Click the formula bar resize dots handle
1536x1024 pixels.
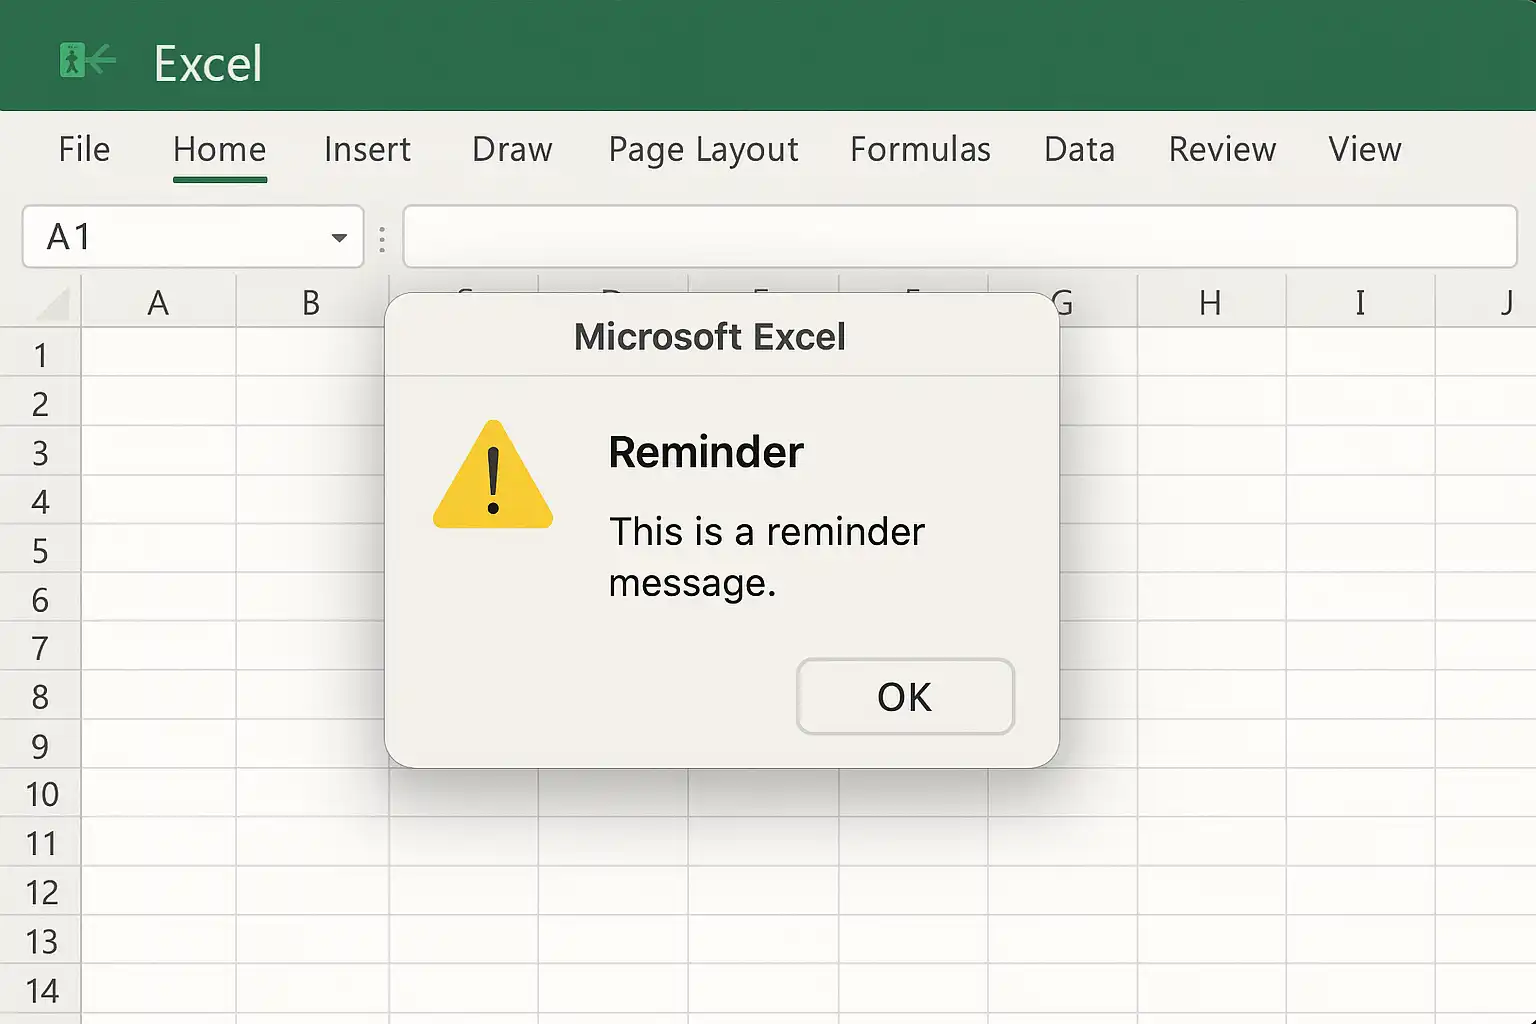pos(382,238)
